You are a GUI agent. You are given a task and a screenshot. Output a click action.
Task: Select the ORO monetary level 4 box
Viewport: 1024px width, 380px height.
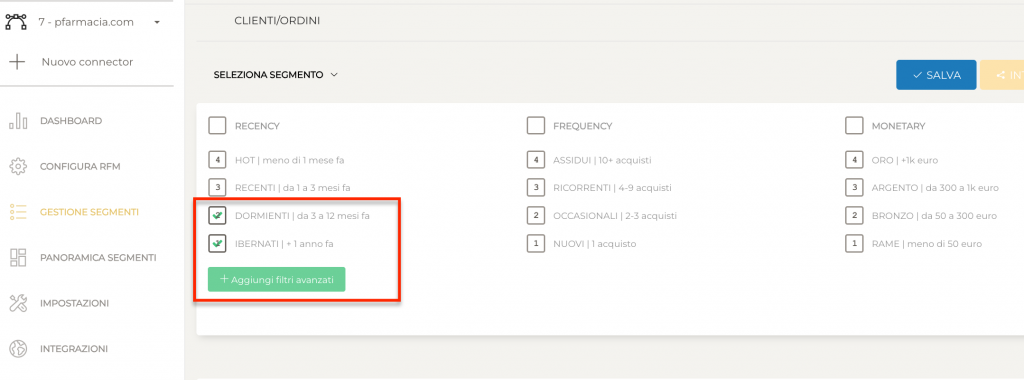tap(854, 160)
